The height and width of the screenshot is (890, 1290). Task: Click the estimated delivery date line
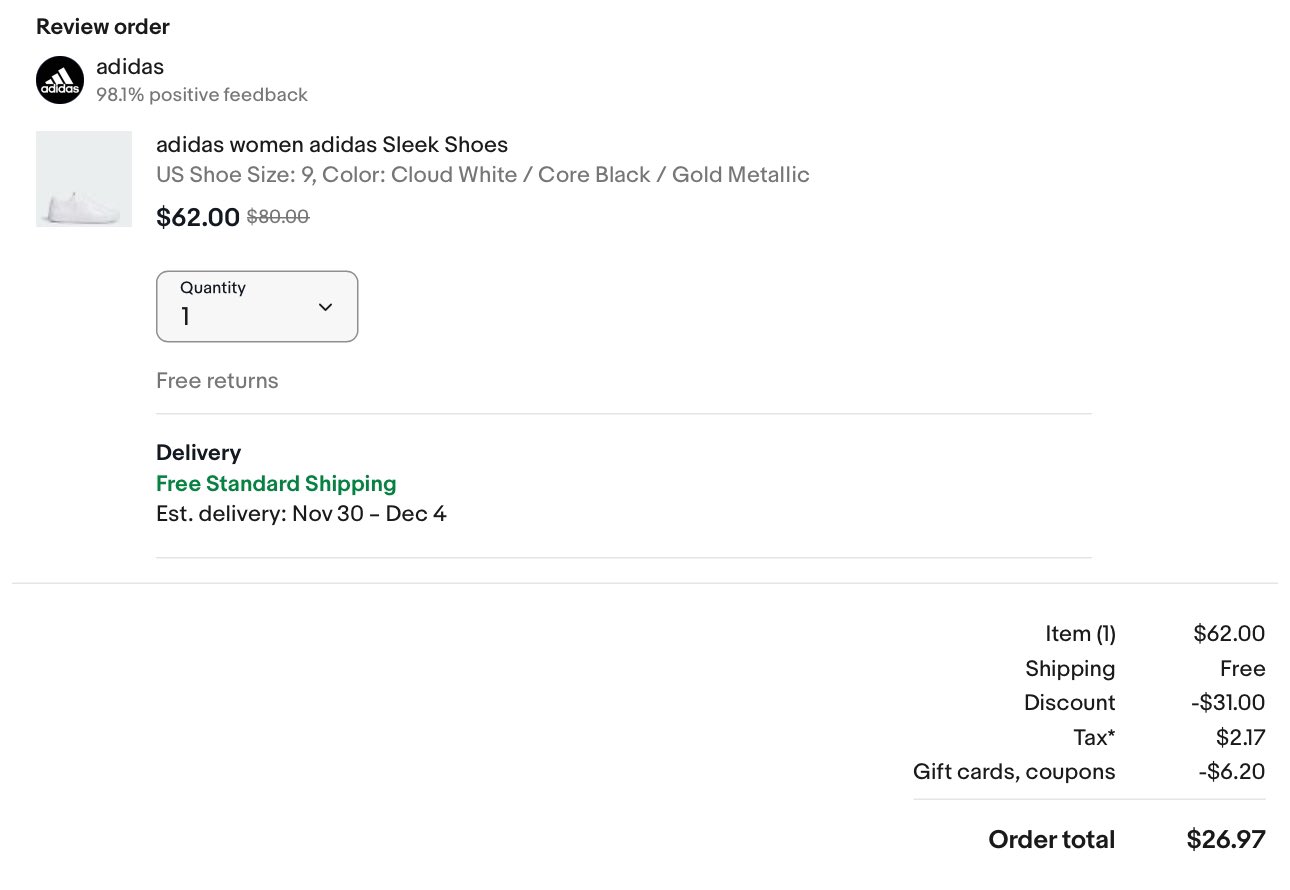[301, 515]
